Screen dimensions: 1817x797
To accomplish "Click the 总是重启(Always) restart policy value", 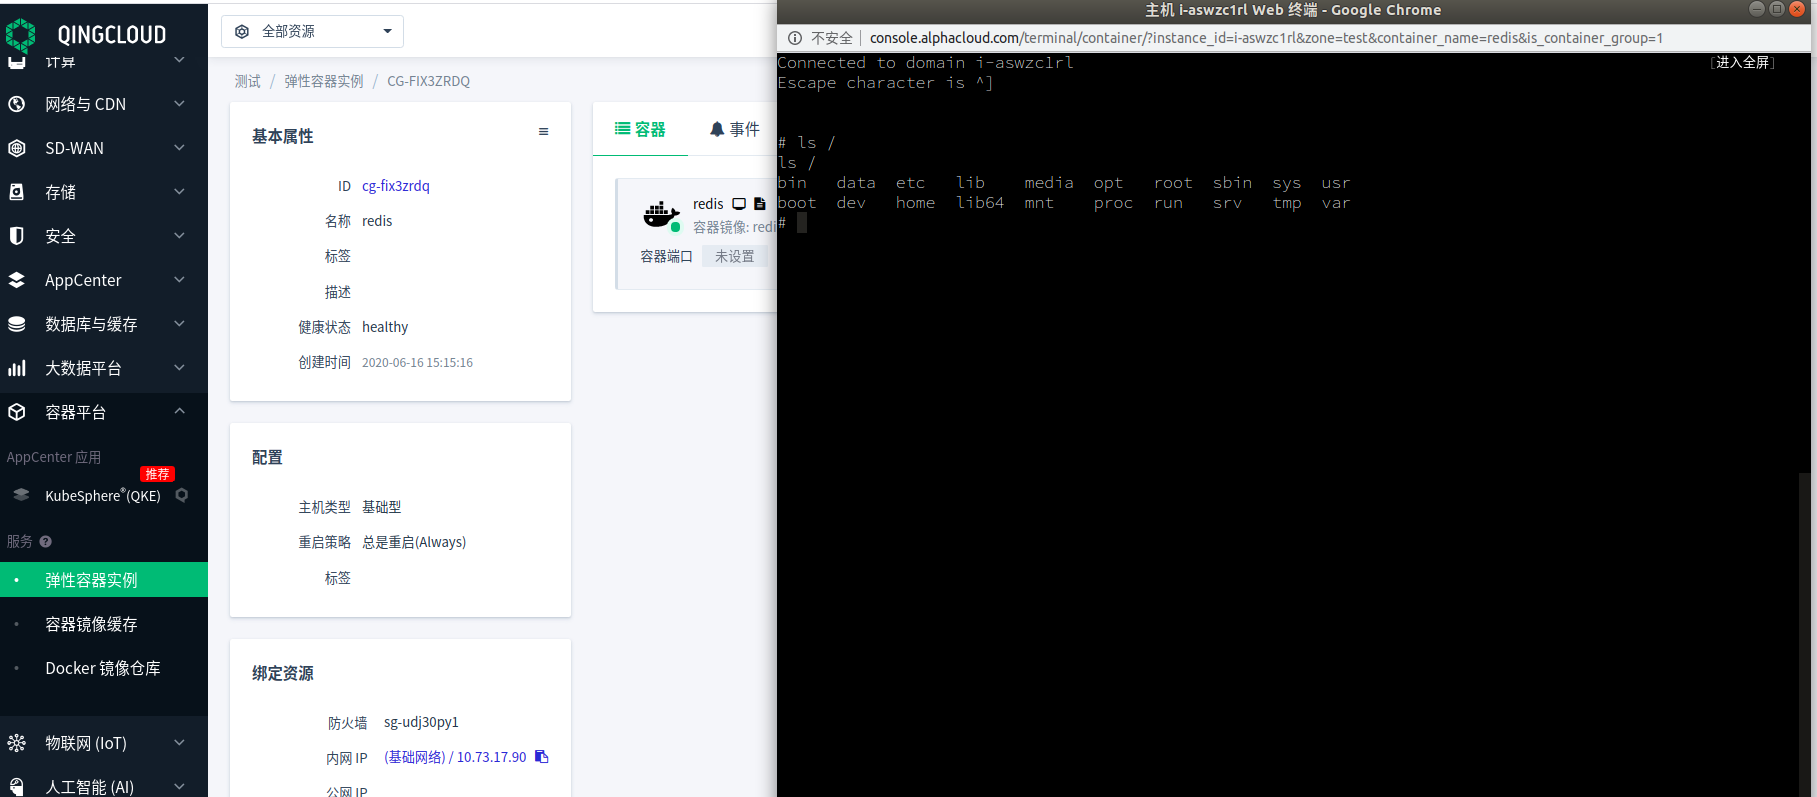I will click(414, 542).
